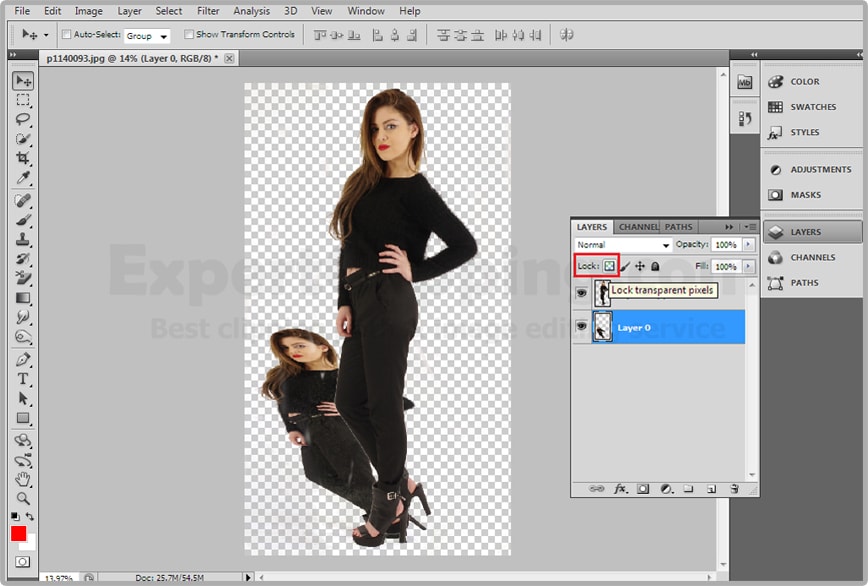
Task: Open the Group auto-select dropdown
Action: (x=147, y=35)
